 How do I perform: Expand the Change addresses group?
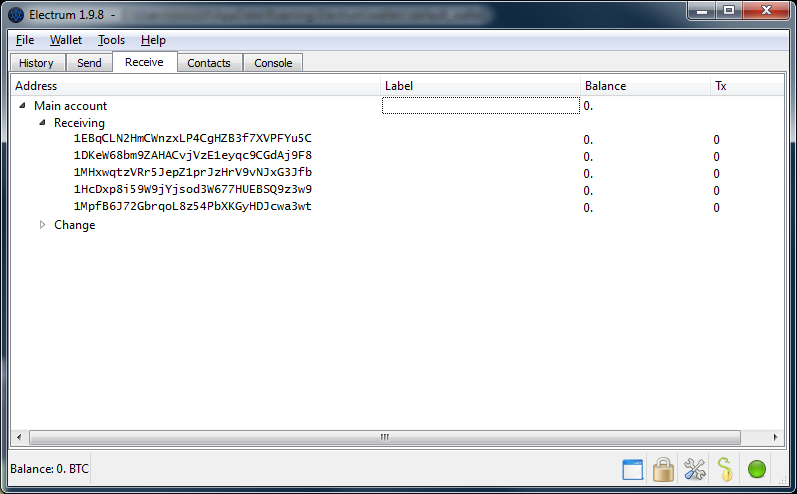point(43,225)
